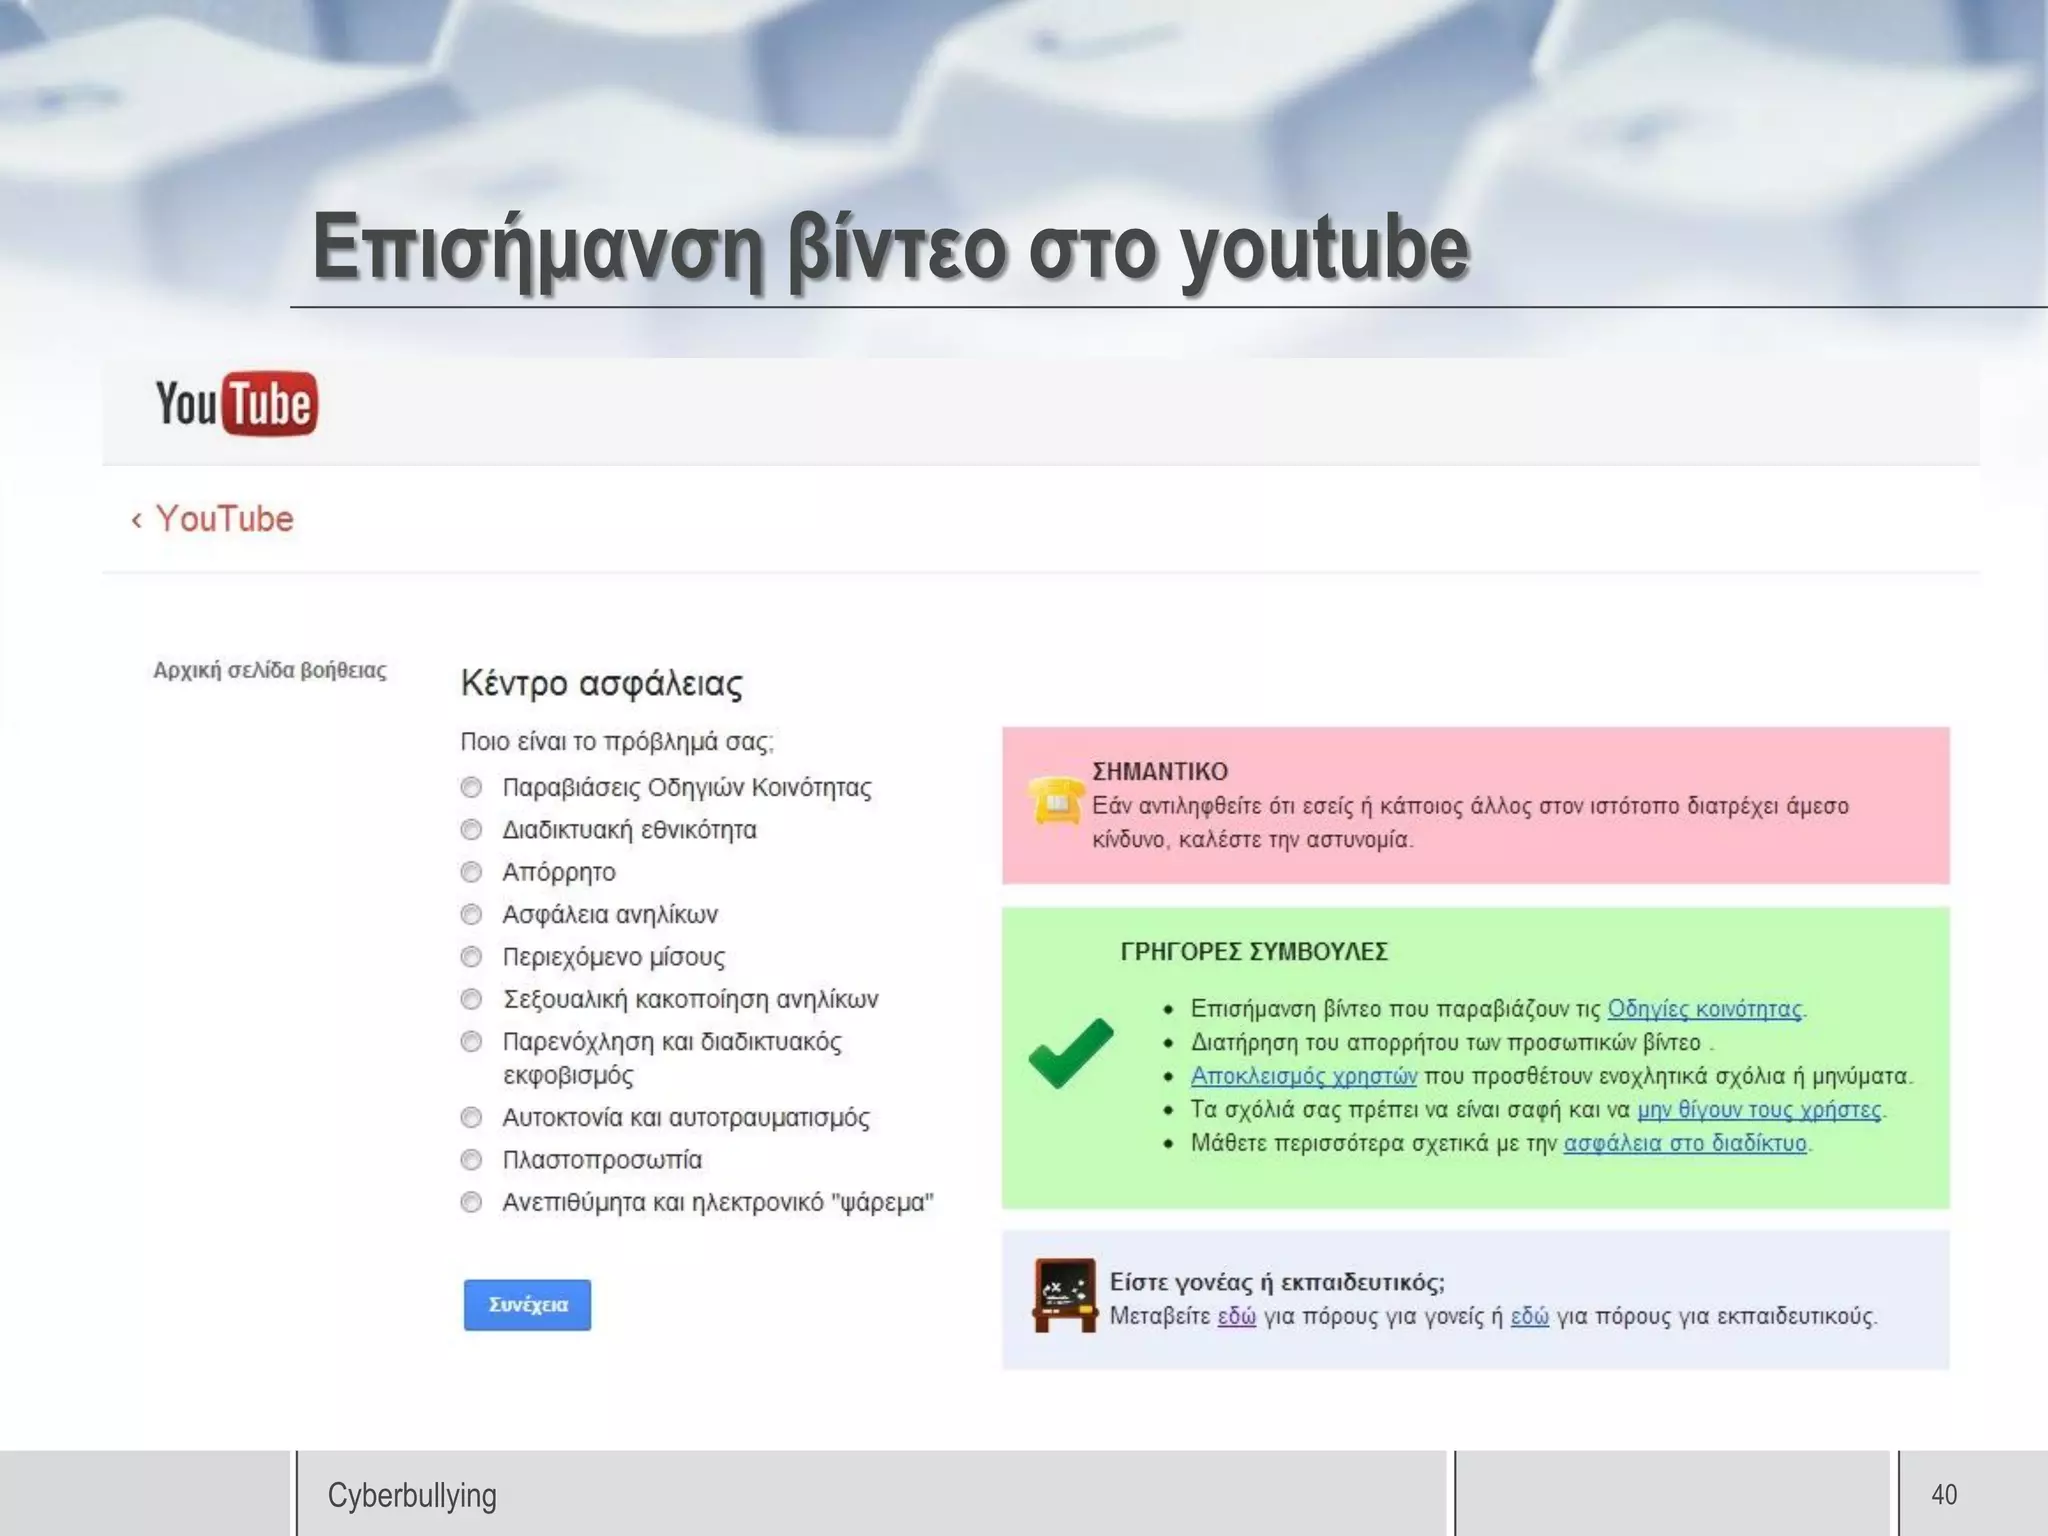Viewport: 2048px width, 1536px height.
Task: Open the Αρχική σελίδα βοήθειας sidebar link
Action: point(270,670)
